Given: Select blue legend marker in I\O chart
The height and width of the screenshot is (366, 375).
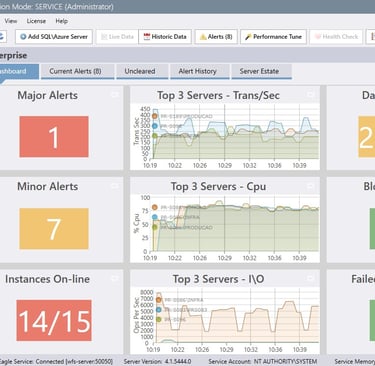Looking at the screenshot, I should pos(159,310).
